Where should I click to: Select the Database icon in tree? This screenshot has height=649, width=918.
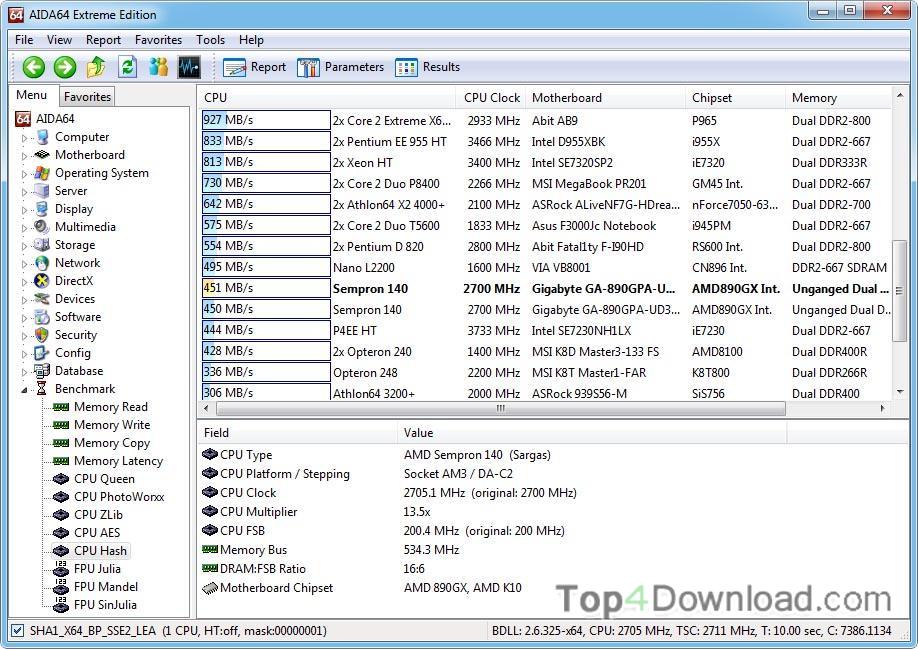click(42, 371)
